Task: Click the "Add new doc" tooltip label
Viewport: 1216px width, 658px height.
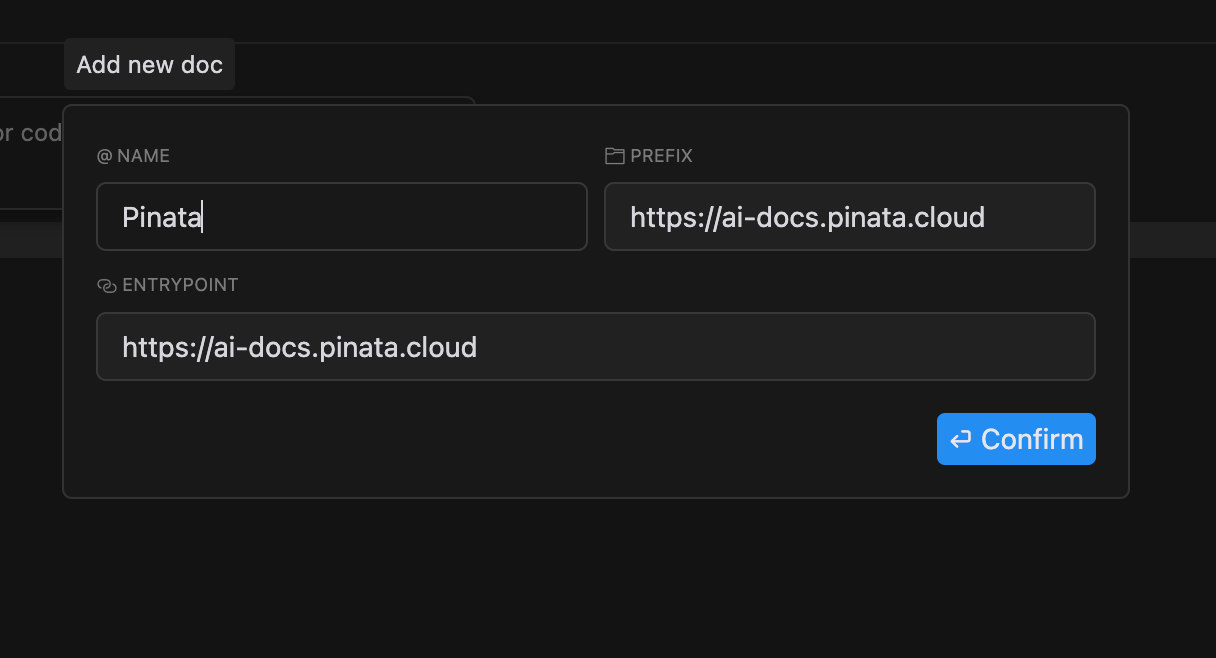Action: click(x=149, y=65)
